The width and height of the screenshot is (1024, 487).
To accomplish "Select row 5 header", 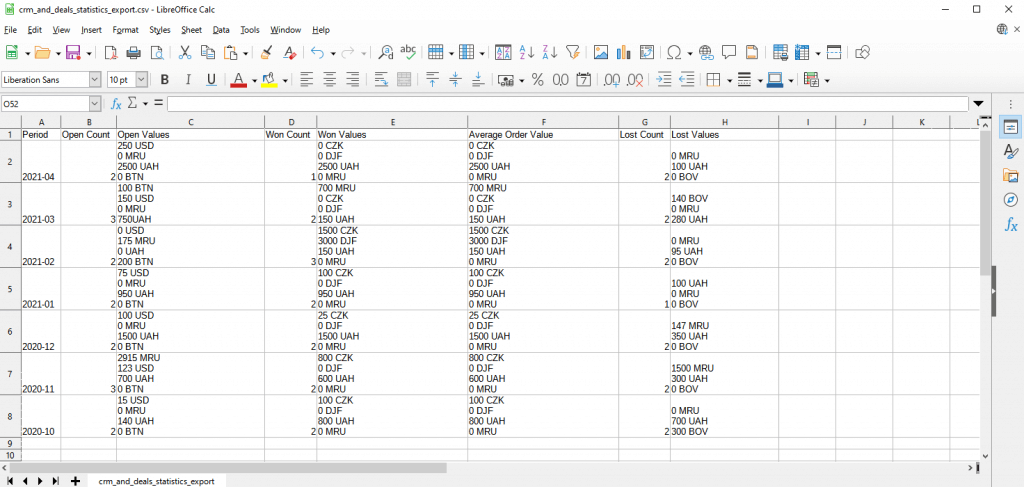I will pyautogui.click(x=9, y=288).
